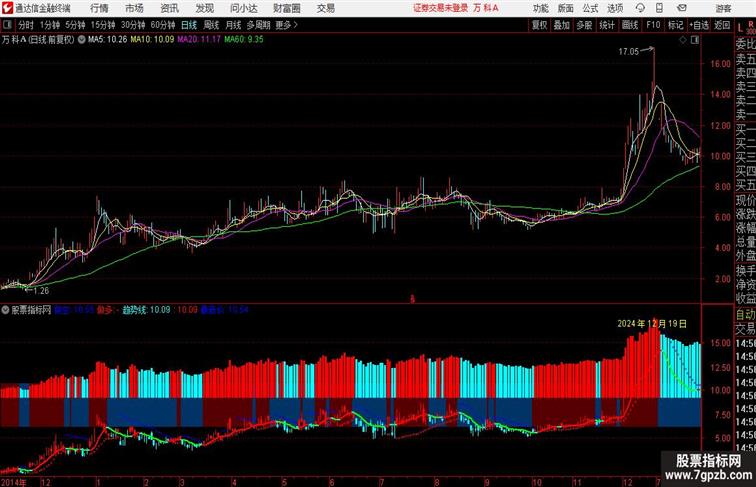This screenshot has height=487, width=756.
Task: Click the 1.26 low price label
Action: (41, 291)
